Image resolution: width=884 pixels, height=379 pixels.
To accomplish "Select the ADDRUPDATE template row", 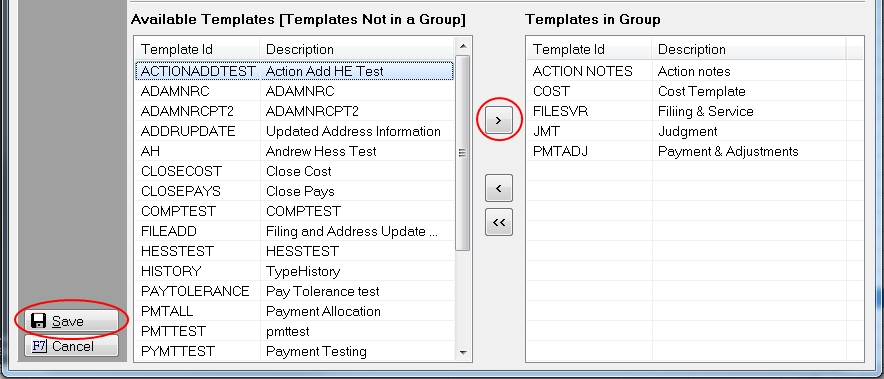I will coord(294,131).
